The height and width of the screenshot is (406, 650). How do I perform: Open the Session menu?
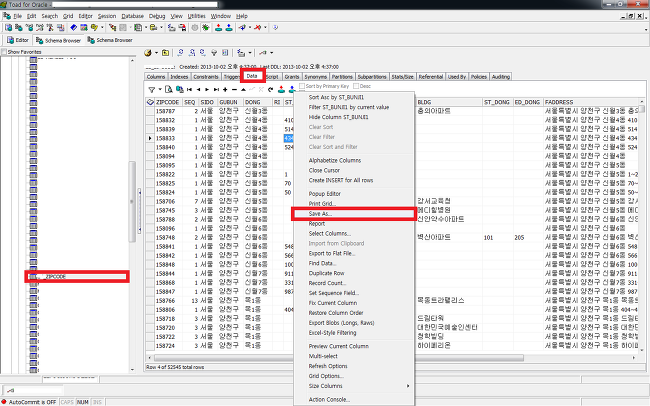[107, 16]
